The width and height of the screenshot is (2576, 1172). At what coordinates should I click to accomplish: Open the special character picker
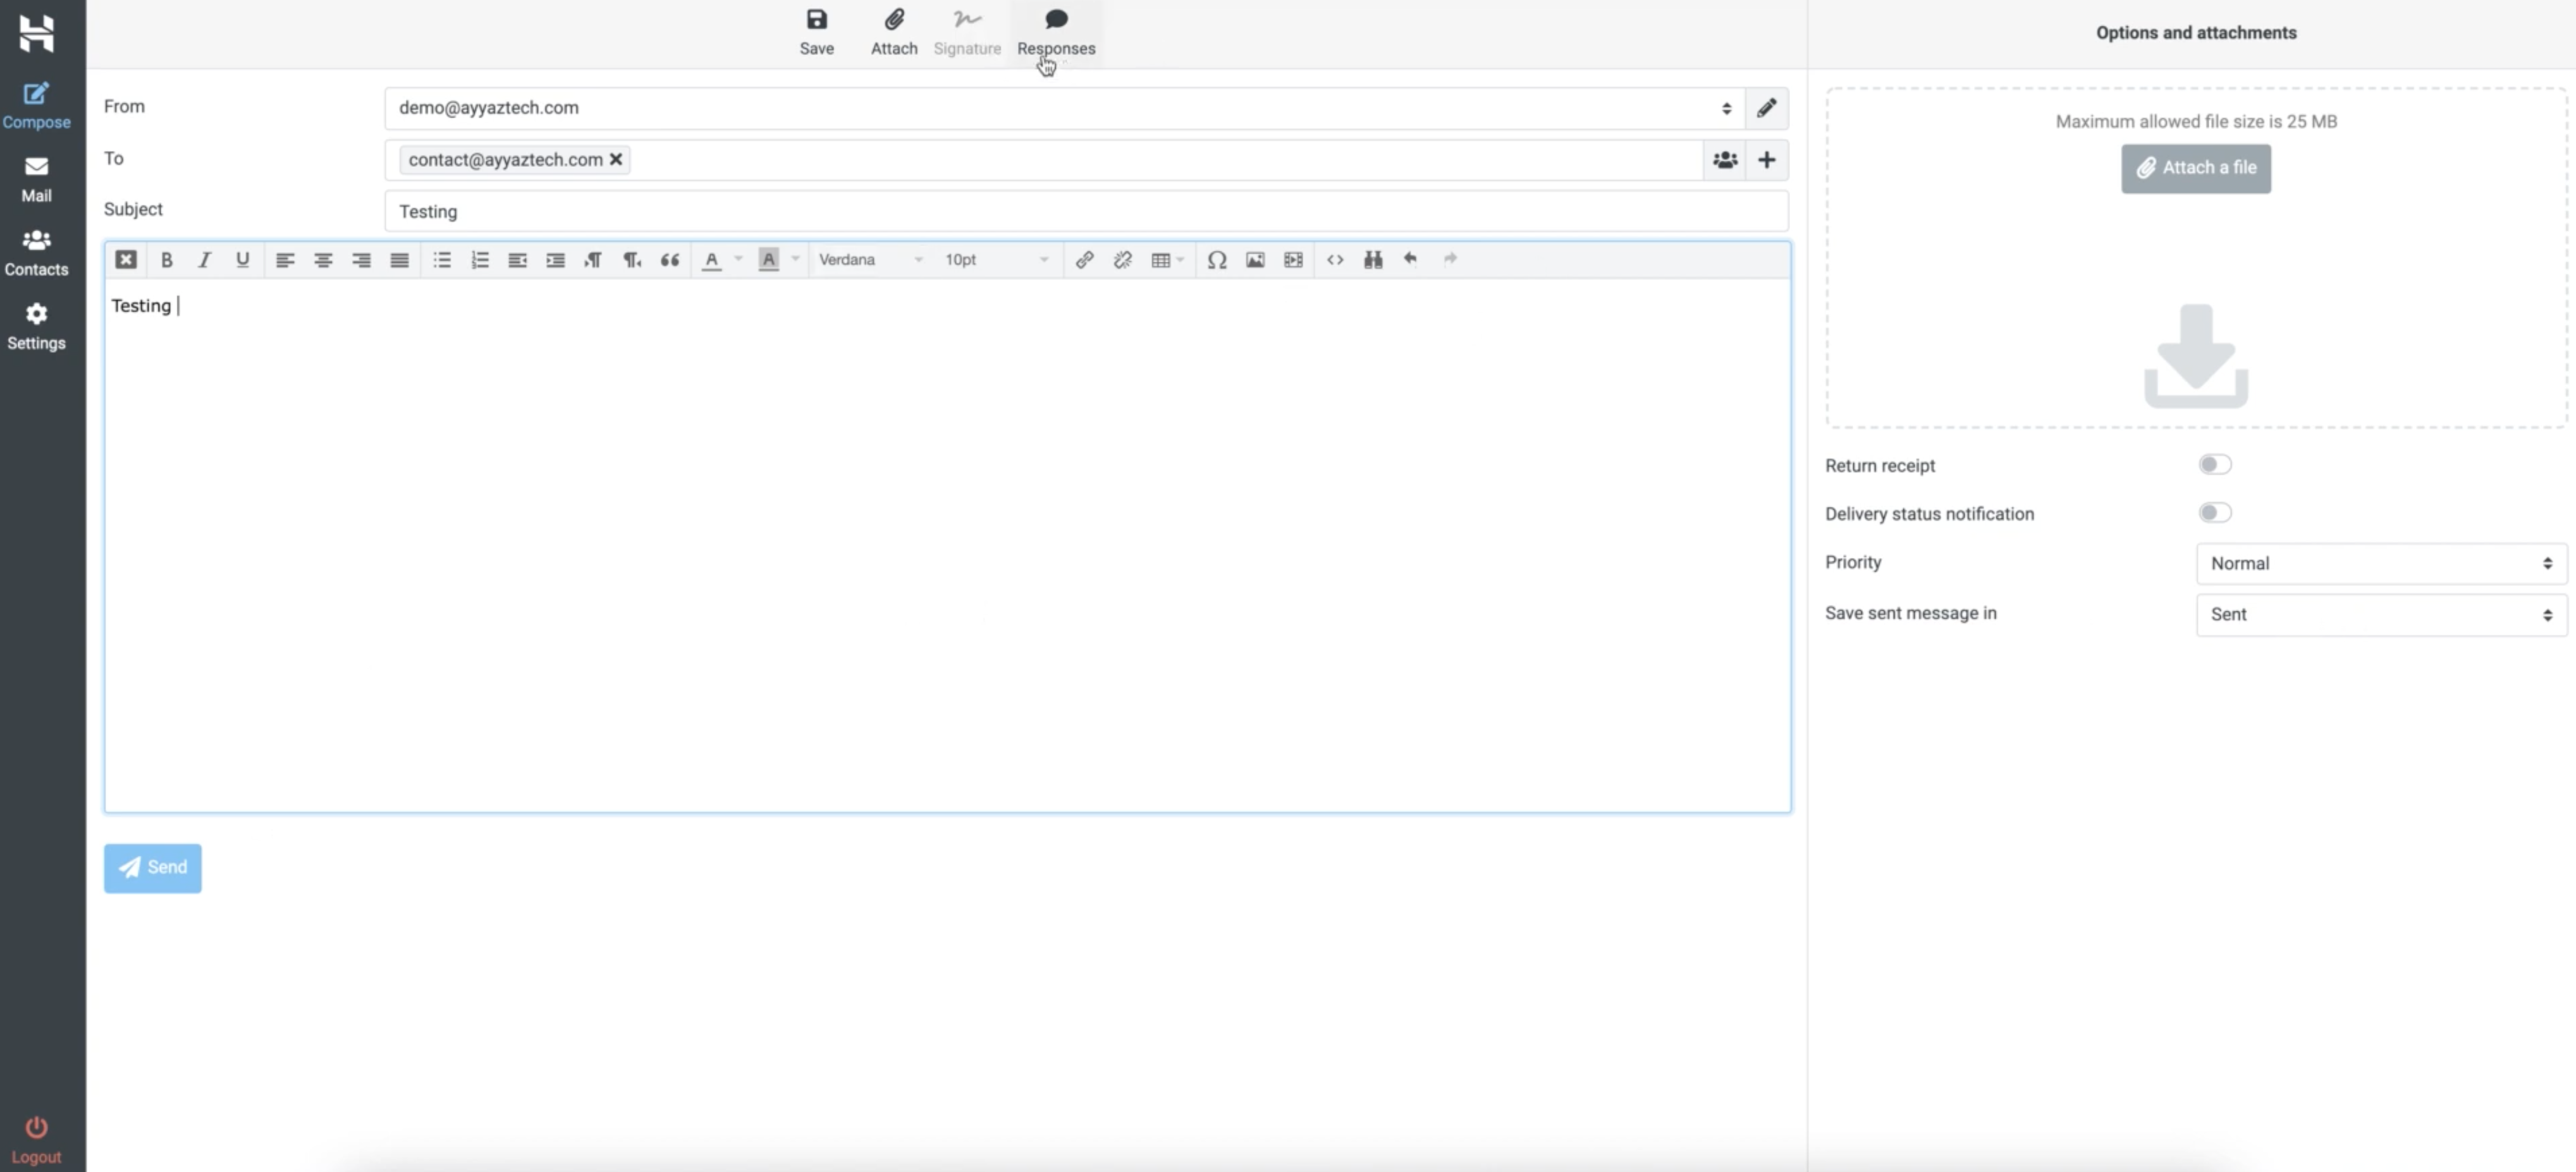coord(1217,260)
